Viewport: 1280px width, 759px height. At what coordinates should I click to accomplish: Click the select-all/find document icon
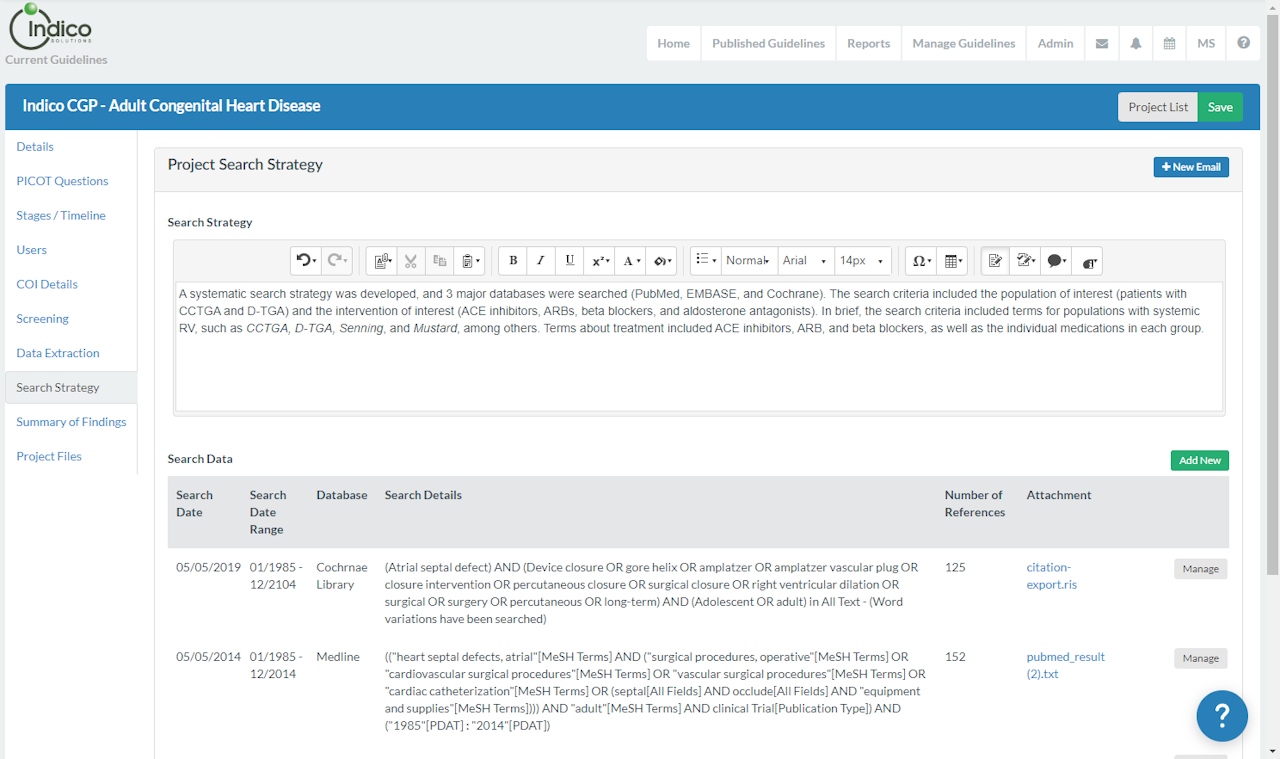[382, 261]
